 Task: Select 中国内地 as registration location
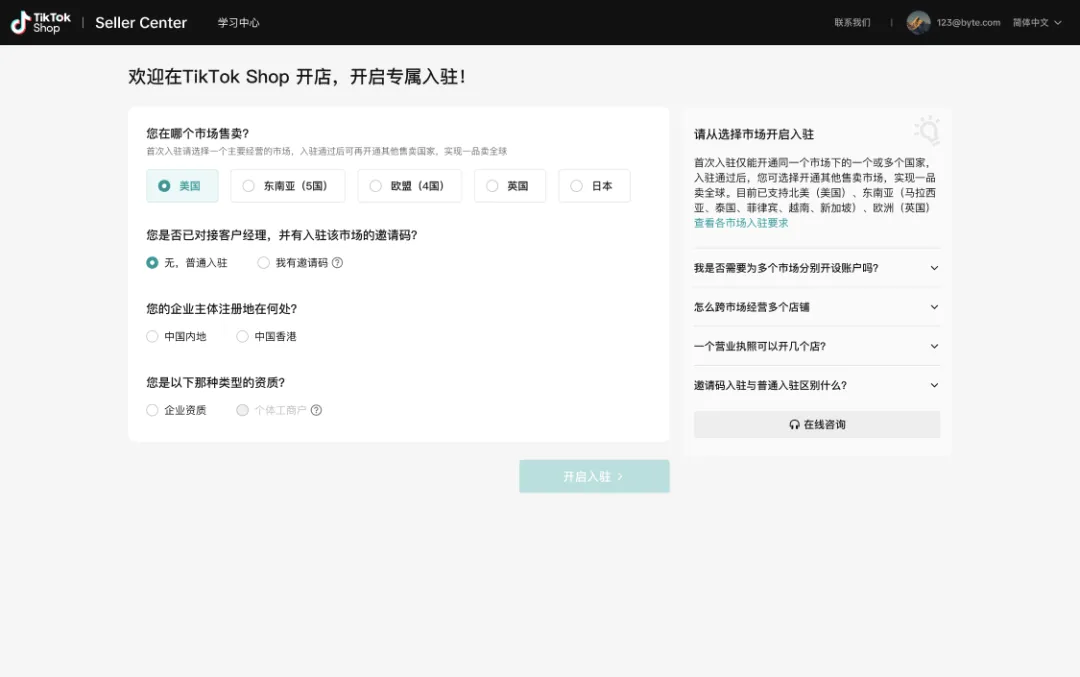click(176, 336)
